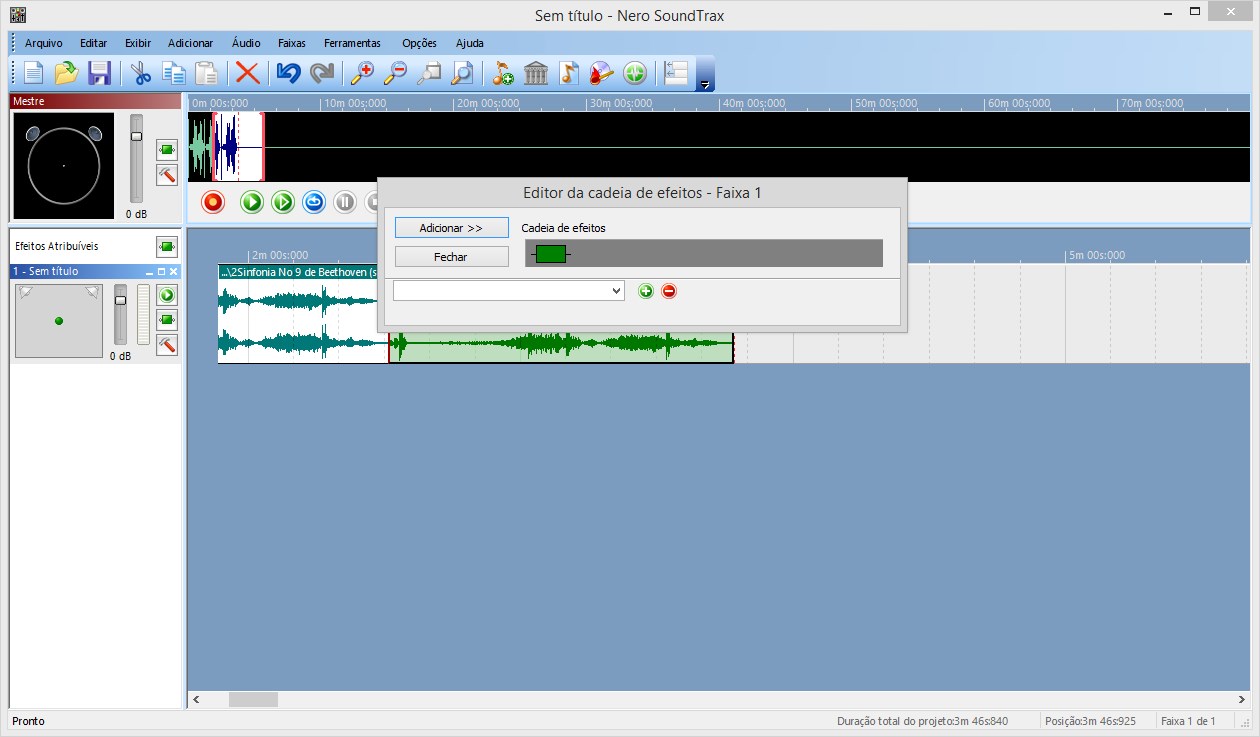
Task: Click the disc-with-brush toolbar icon
Action: pos(601,73)
